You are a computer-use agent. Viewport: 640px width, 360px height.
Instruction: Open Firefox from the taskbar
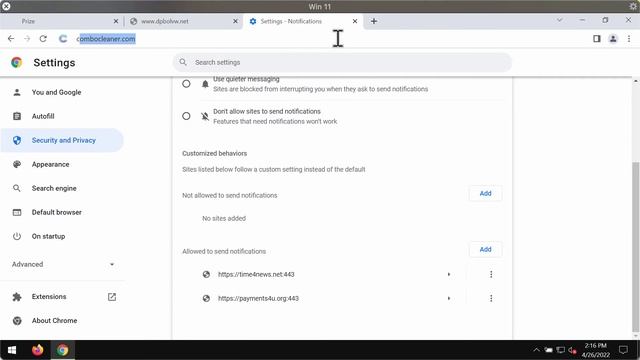[38, 350]
